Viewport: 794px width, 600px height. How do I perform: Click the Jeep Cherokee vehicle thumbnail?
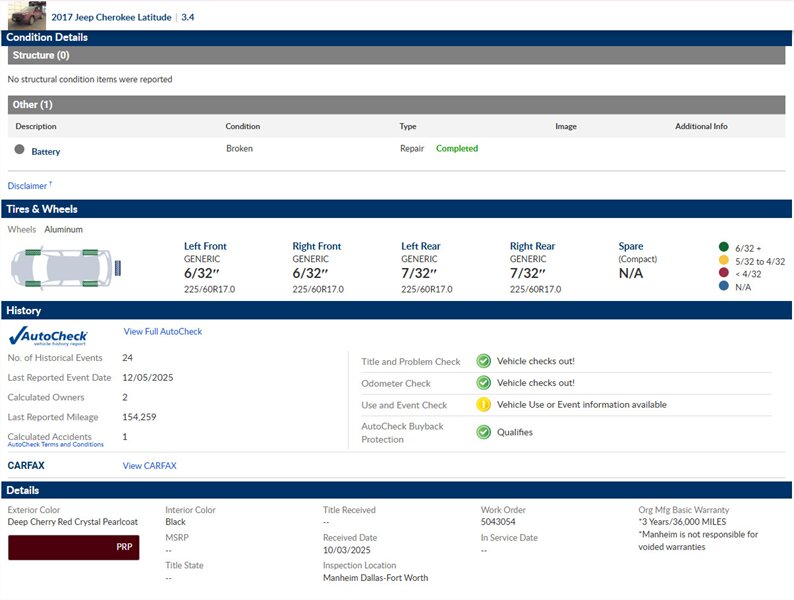click(x=26, y=15)
